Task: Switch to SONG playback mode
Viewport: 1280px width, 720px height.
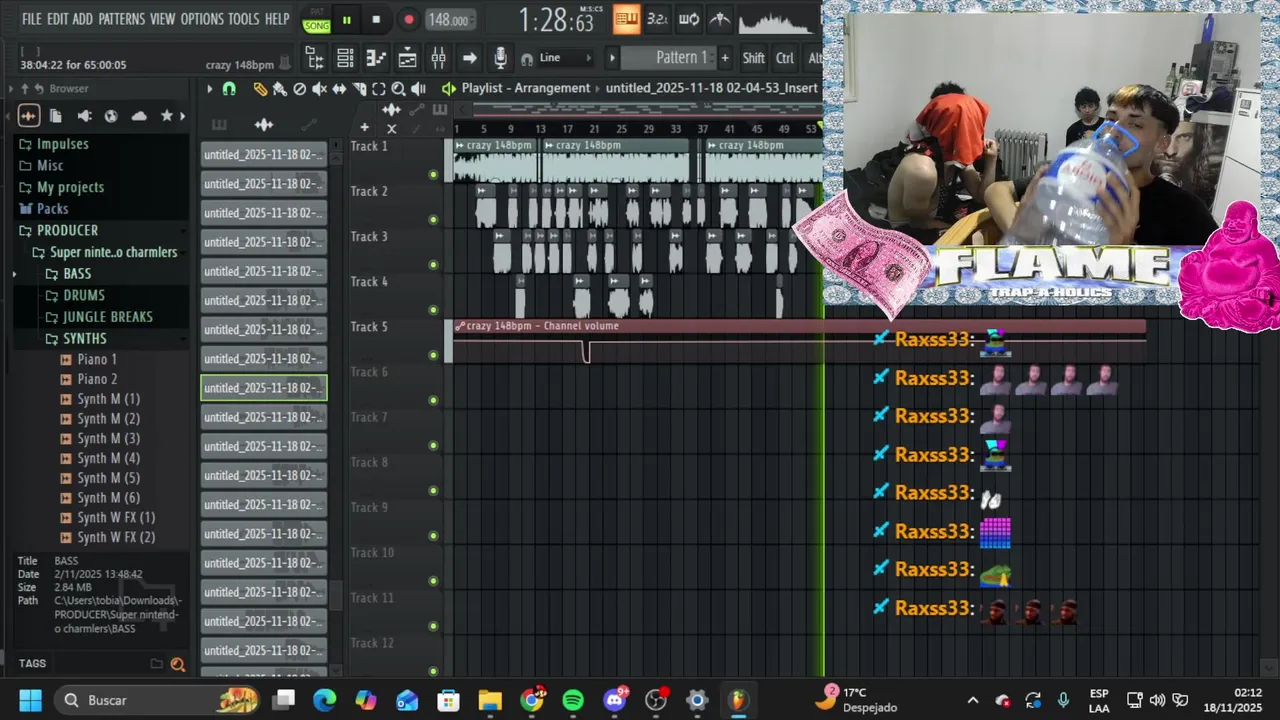Action: pyautogui.click(x=316, y=26)
